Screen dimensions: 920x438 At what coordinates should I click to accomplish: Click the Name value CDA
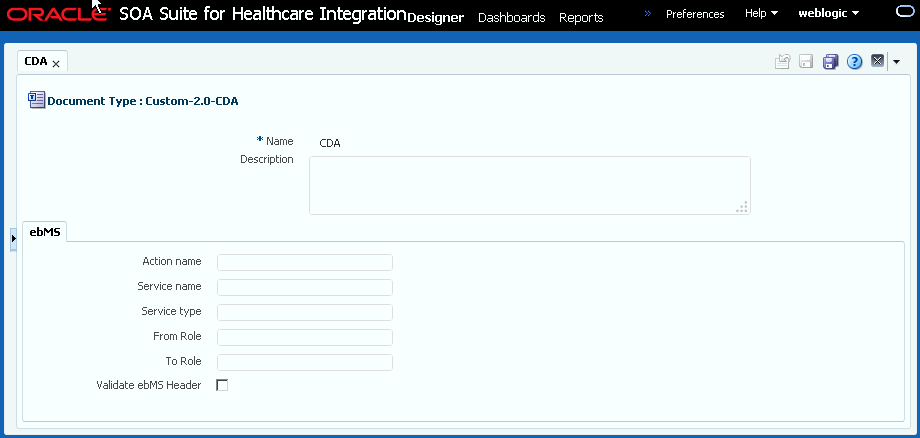tap(330, 143)
